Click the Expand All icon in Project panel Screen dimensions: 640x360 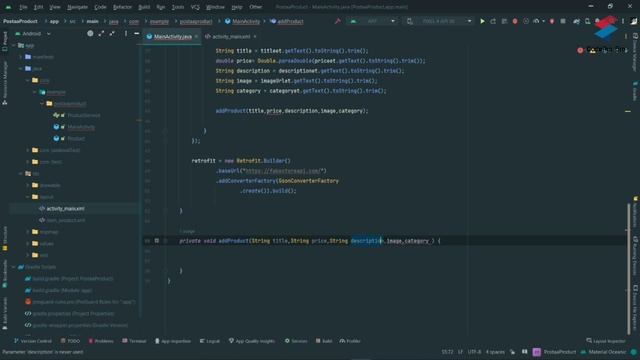click(101, 33)
